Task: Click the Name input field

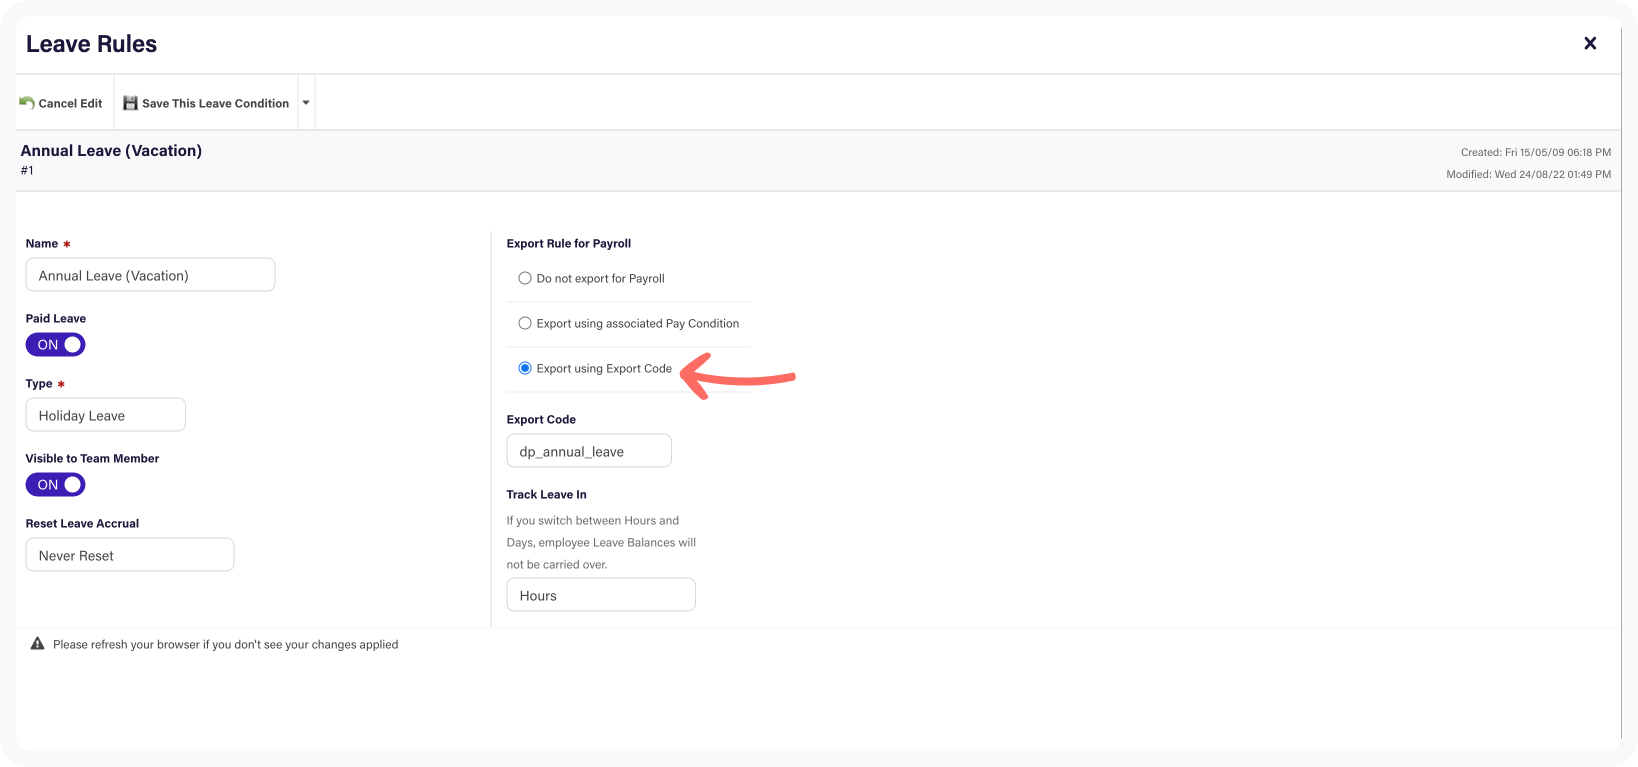Action: point(150,275)
